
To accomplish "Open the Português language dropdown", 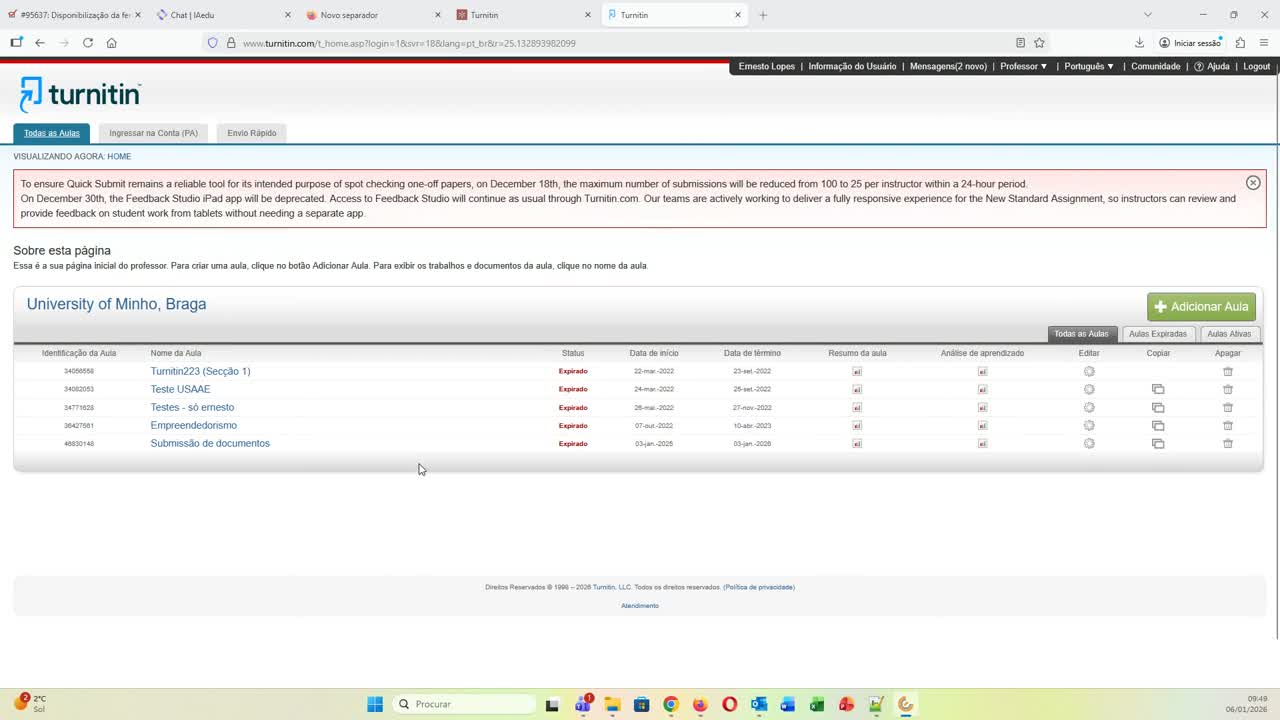I will click(1088, 66).
